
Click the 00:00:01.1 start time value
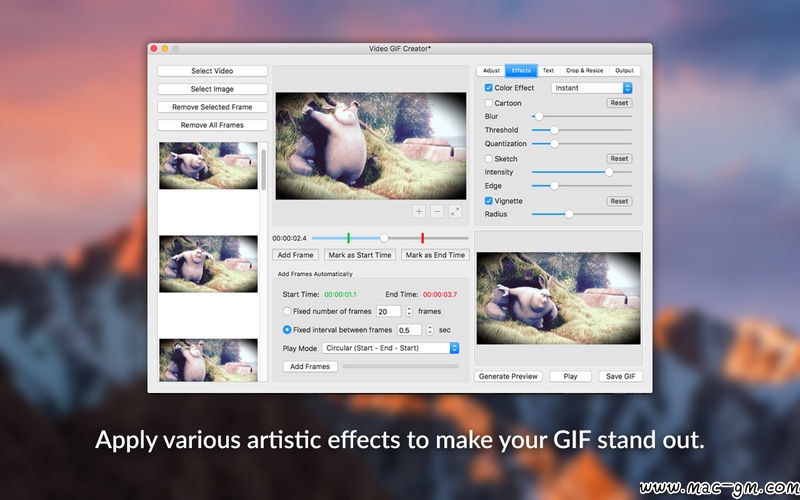pos(340,294)
